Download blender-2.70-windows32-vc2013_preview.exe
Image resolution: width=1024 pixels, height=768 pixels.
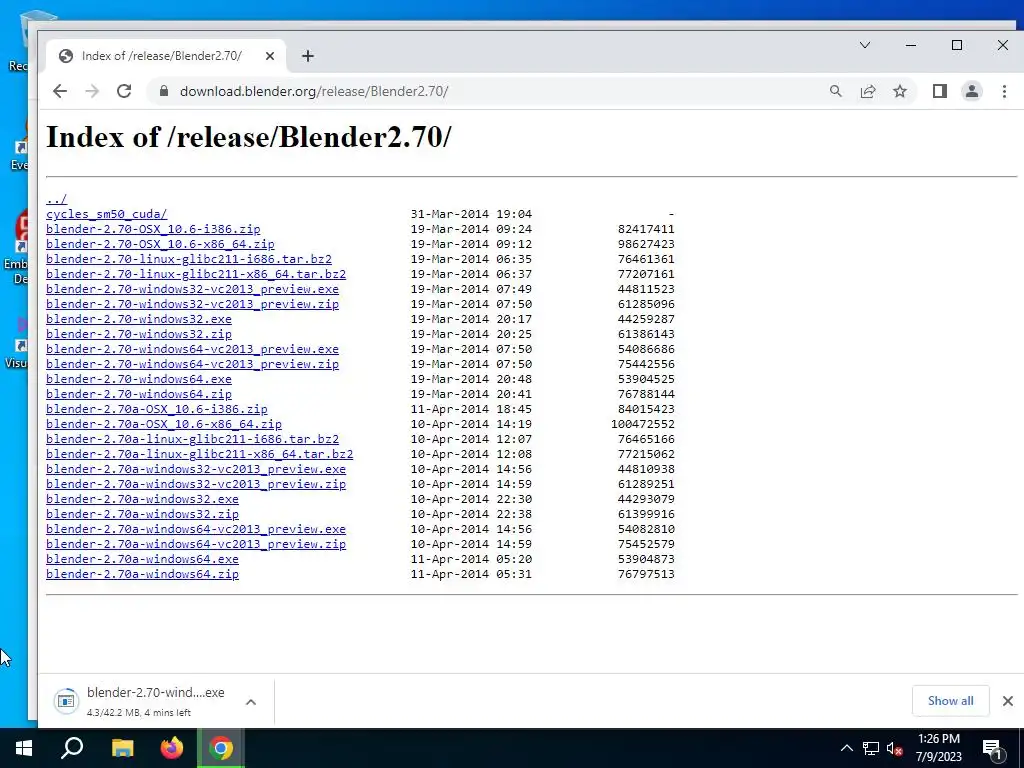(193, 289)
